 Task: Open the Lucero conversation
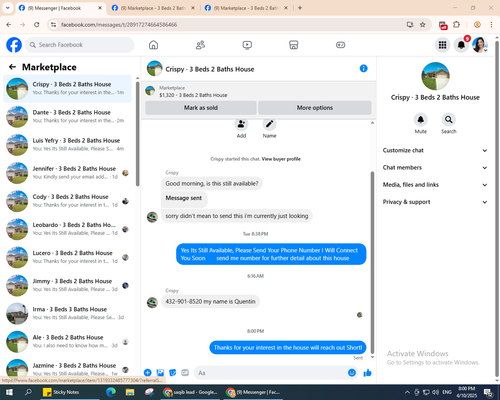[x=67, y=257]
